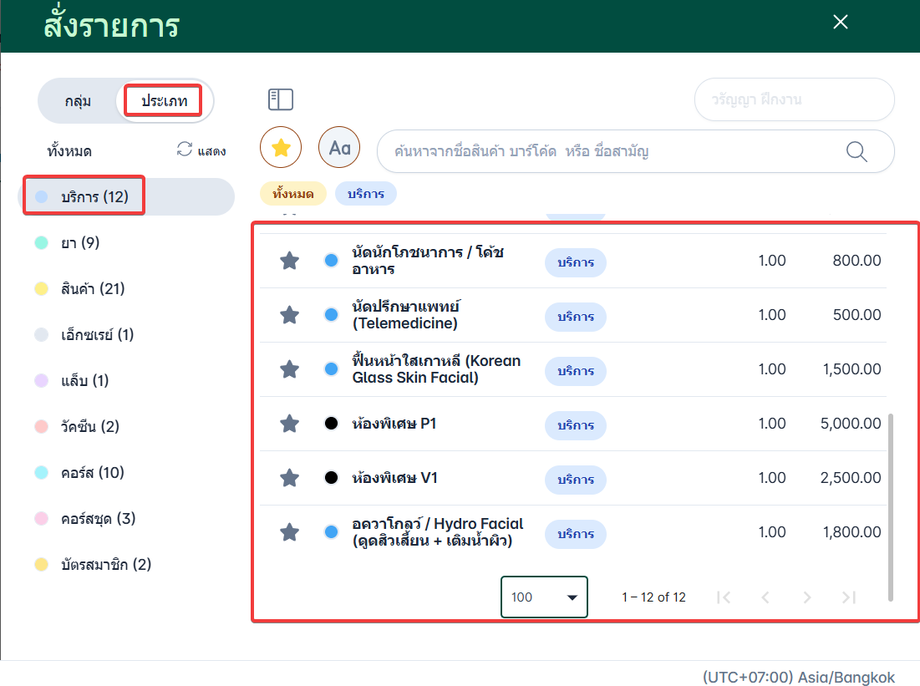Click the magnifier search icon
920x686 pixels.
[856, 151]
